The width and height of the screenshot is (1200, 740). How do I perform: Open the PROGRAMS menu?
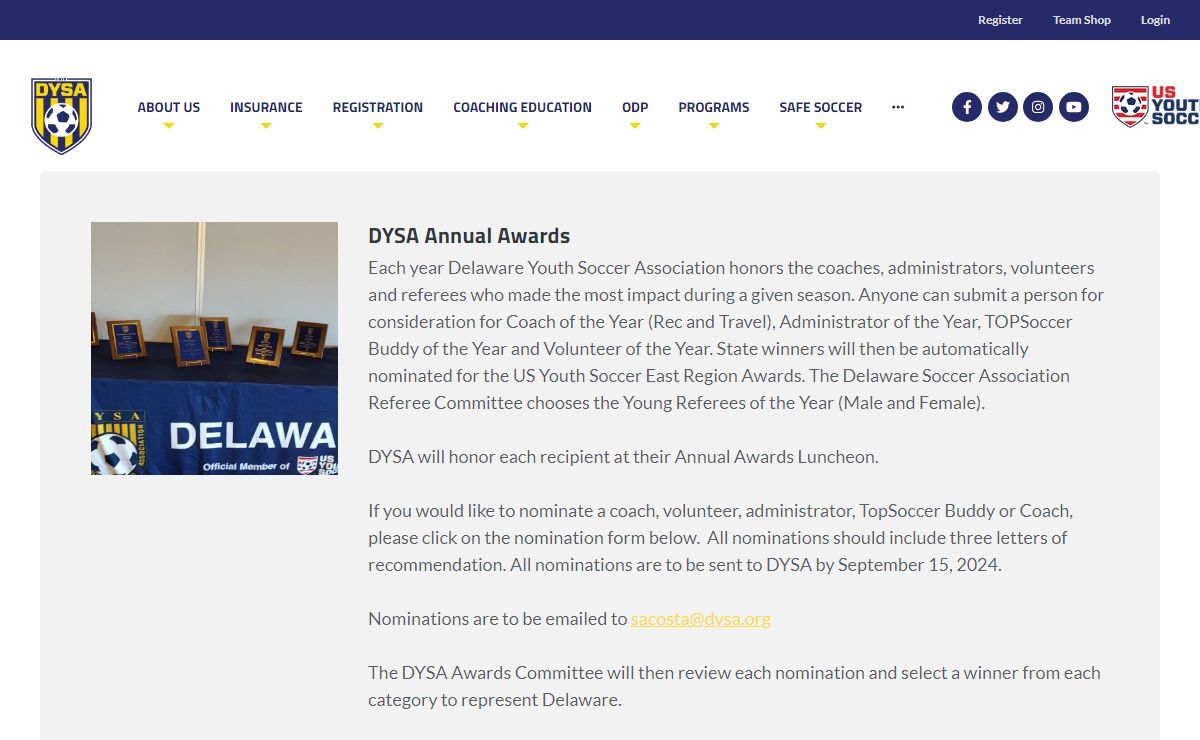point(714,107)
